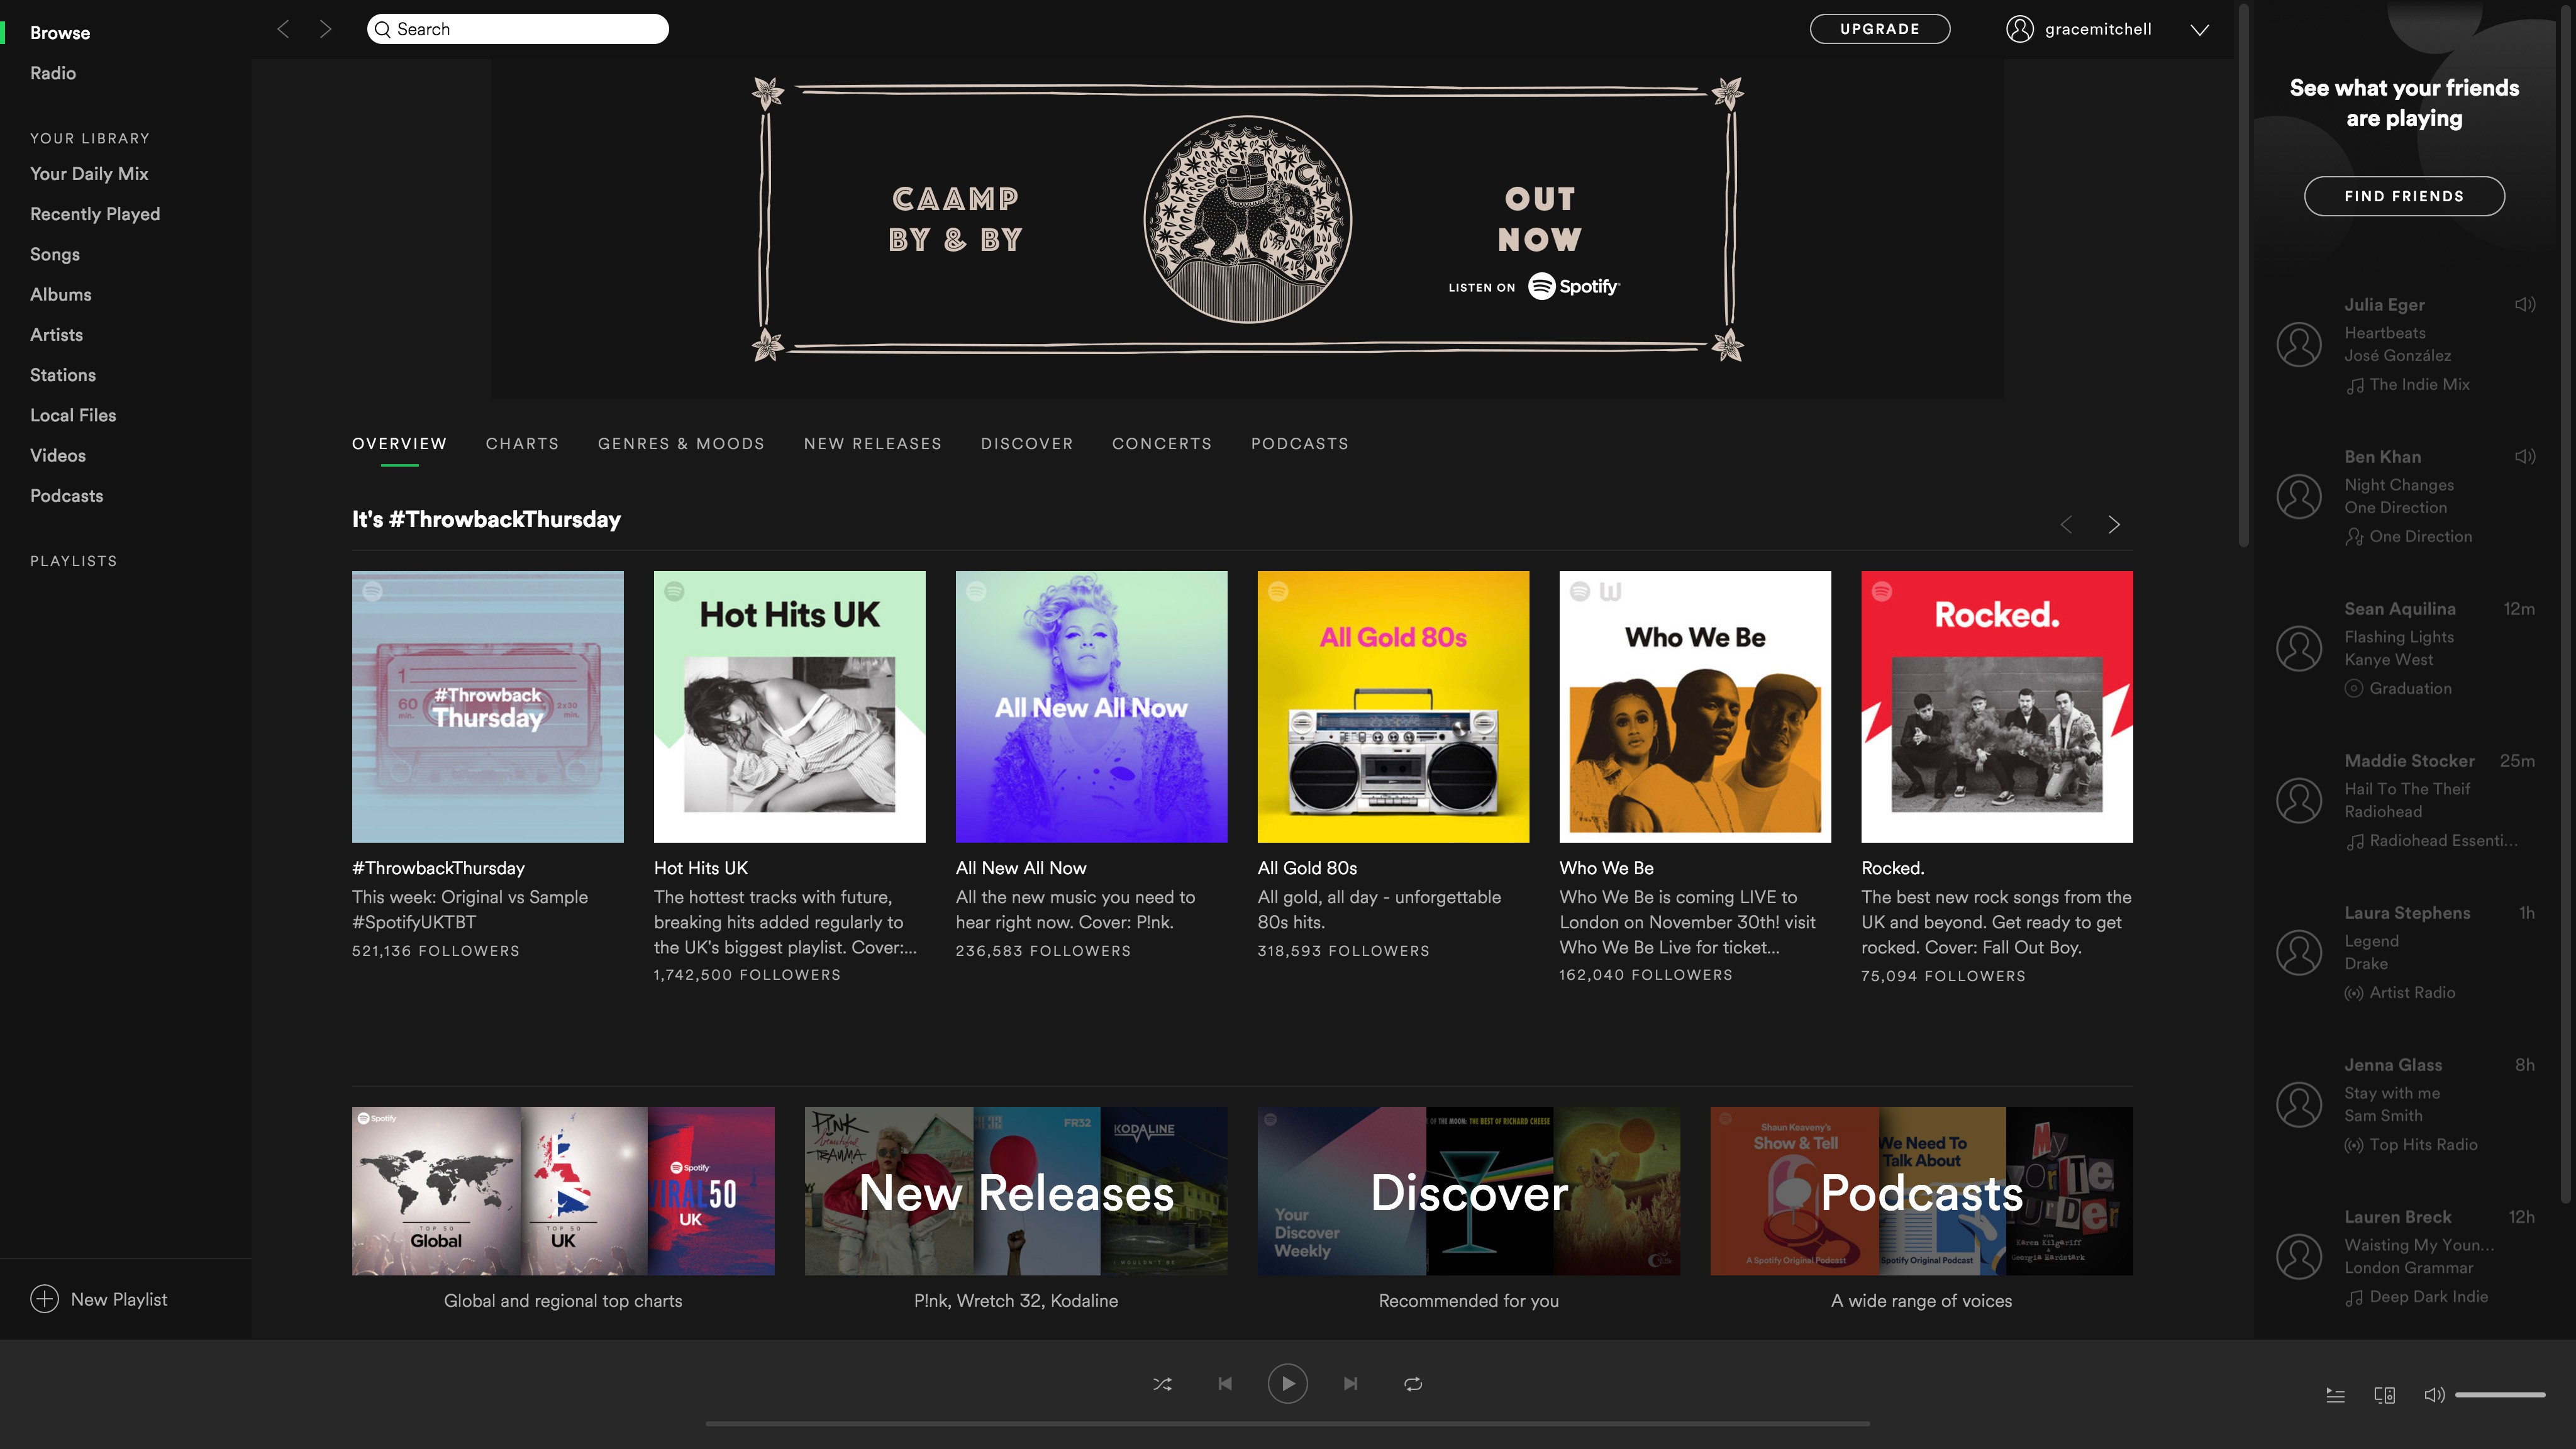Create a New Playlist
Image resolution: width=2576 pixels, height=1449 pixels.
click(x=99, y=1299)
